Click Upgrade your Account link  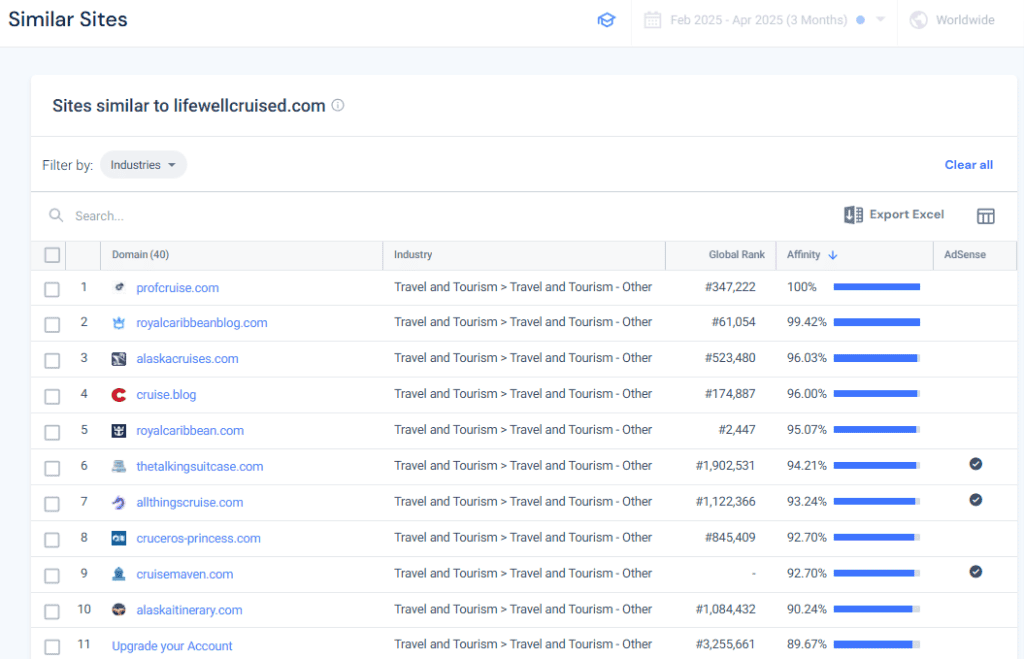pyautogui.click(x=172, y=646)
